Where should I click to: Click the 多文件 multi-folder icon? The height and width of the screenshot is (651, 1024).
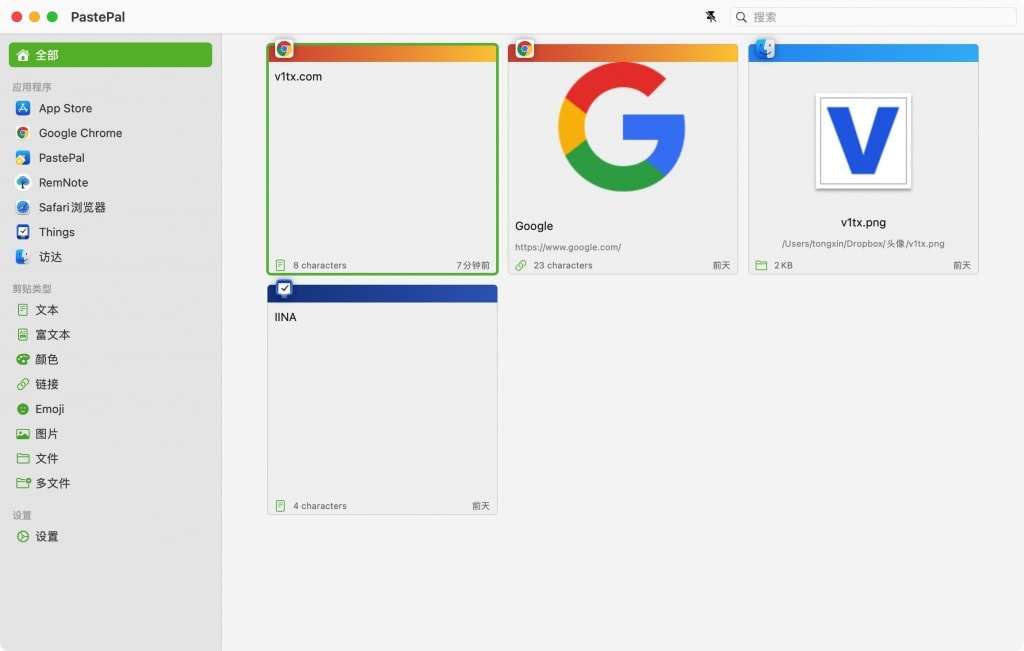pyautogui.click(x=24, y=484)
